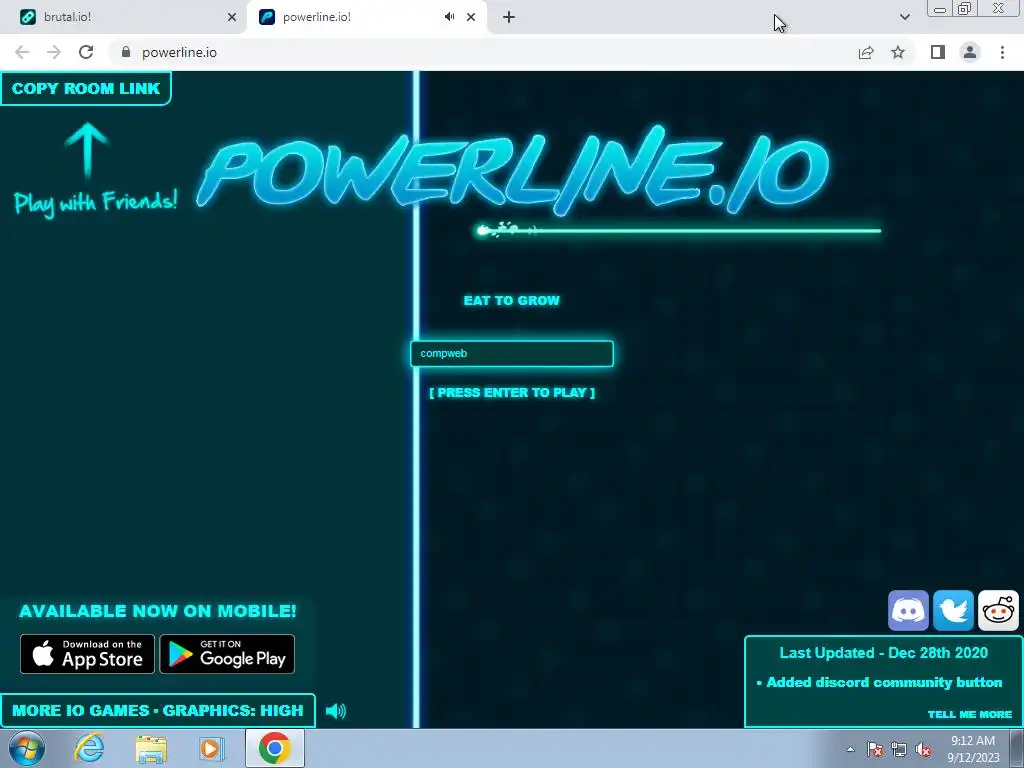1024x768 pixels.
Task: Open the Chrome profile icon
Action: click(x=970, y=52)
